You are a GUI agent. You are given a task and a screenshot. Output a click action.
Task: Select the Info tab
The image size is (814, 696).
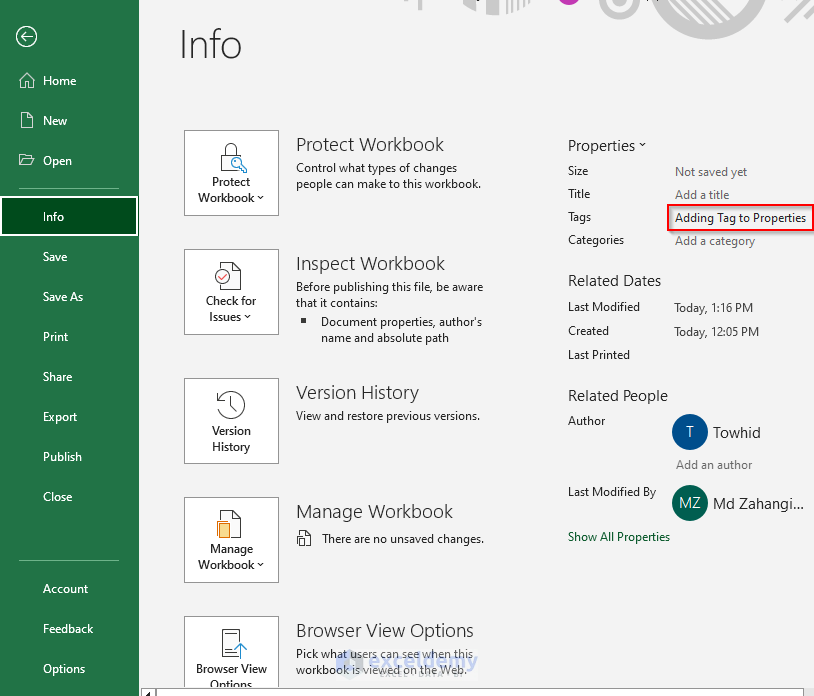pyautogui.click(x=69, y=216)
